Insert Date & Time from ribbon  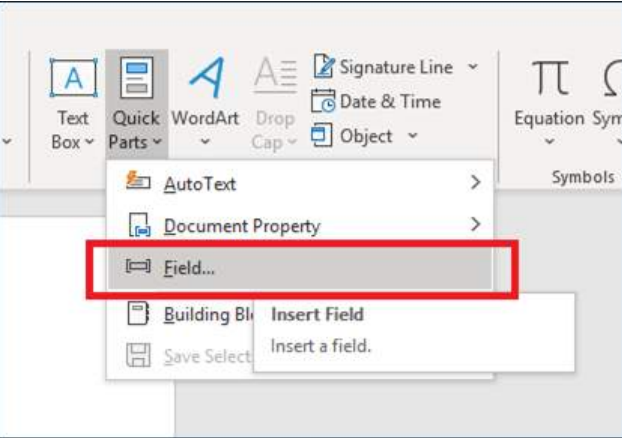[x=376, y=101]
